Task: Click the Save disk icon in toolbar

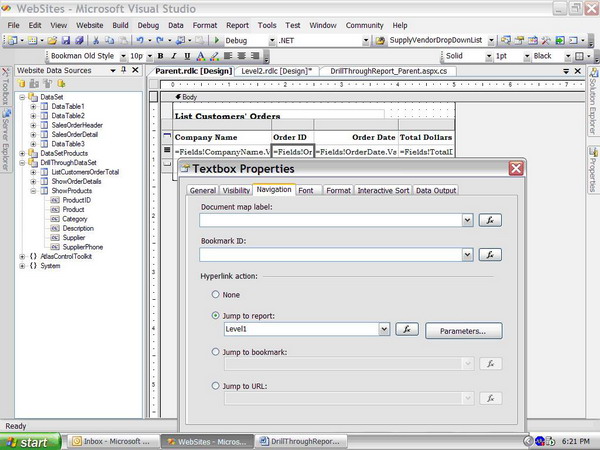Action: click(x=66, y=40)
